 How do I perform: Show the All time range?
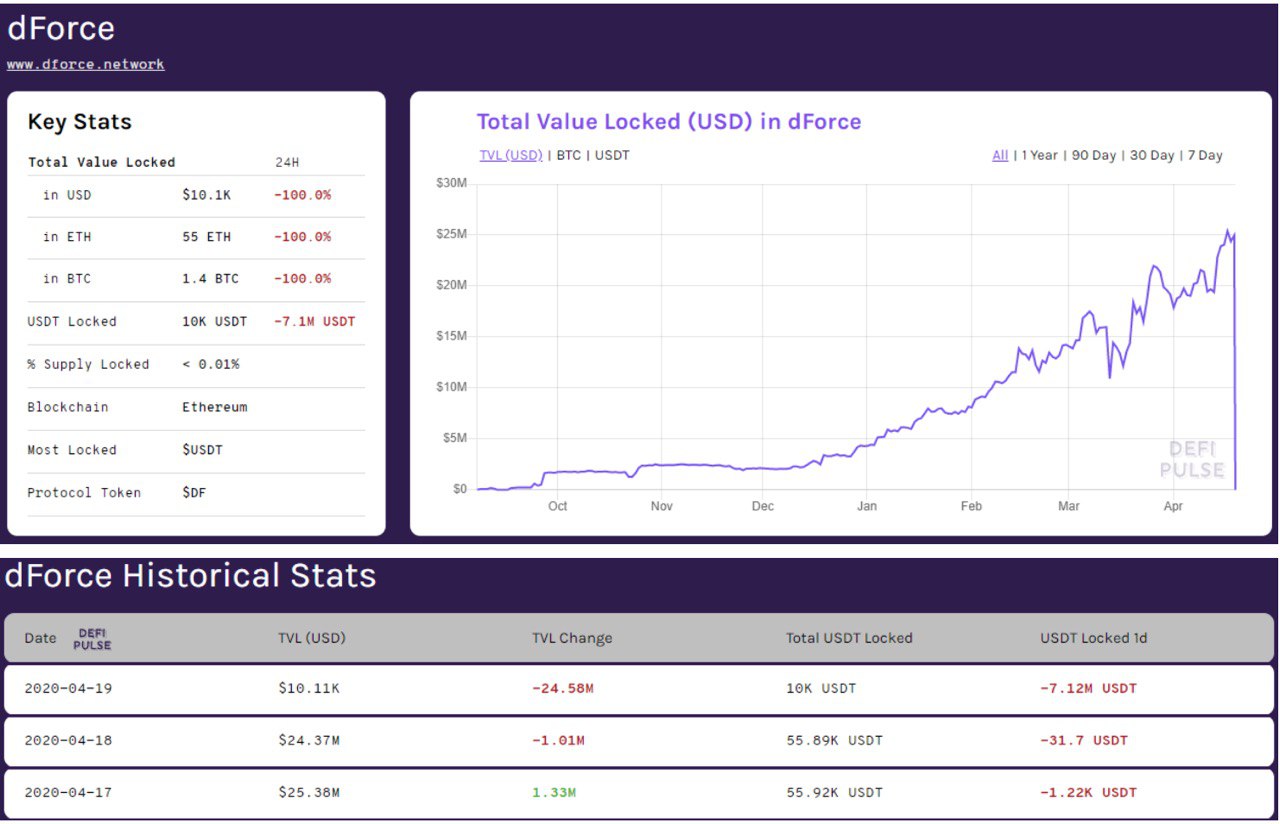click(x=1000, y=155)
